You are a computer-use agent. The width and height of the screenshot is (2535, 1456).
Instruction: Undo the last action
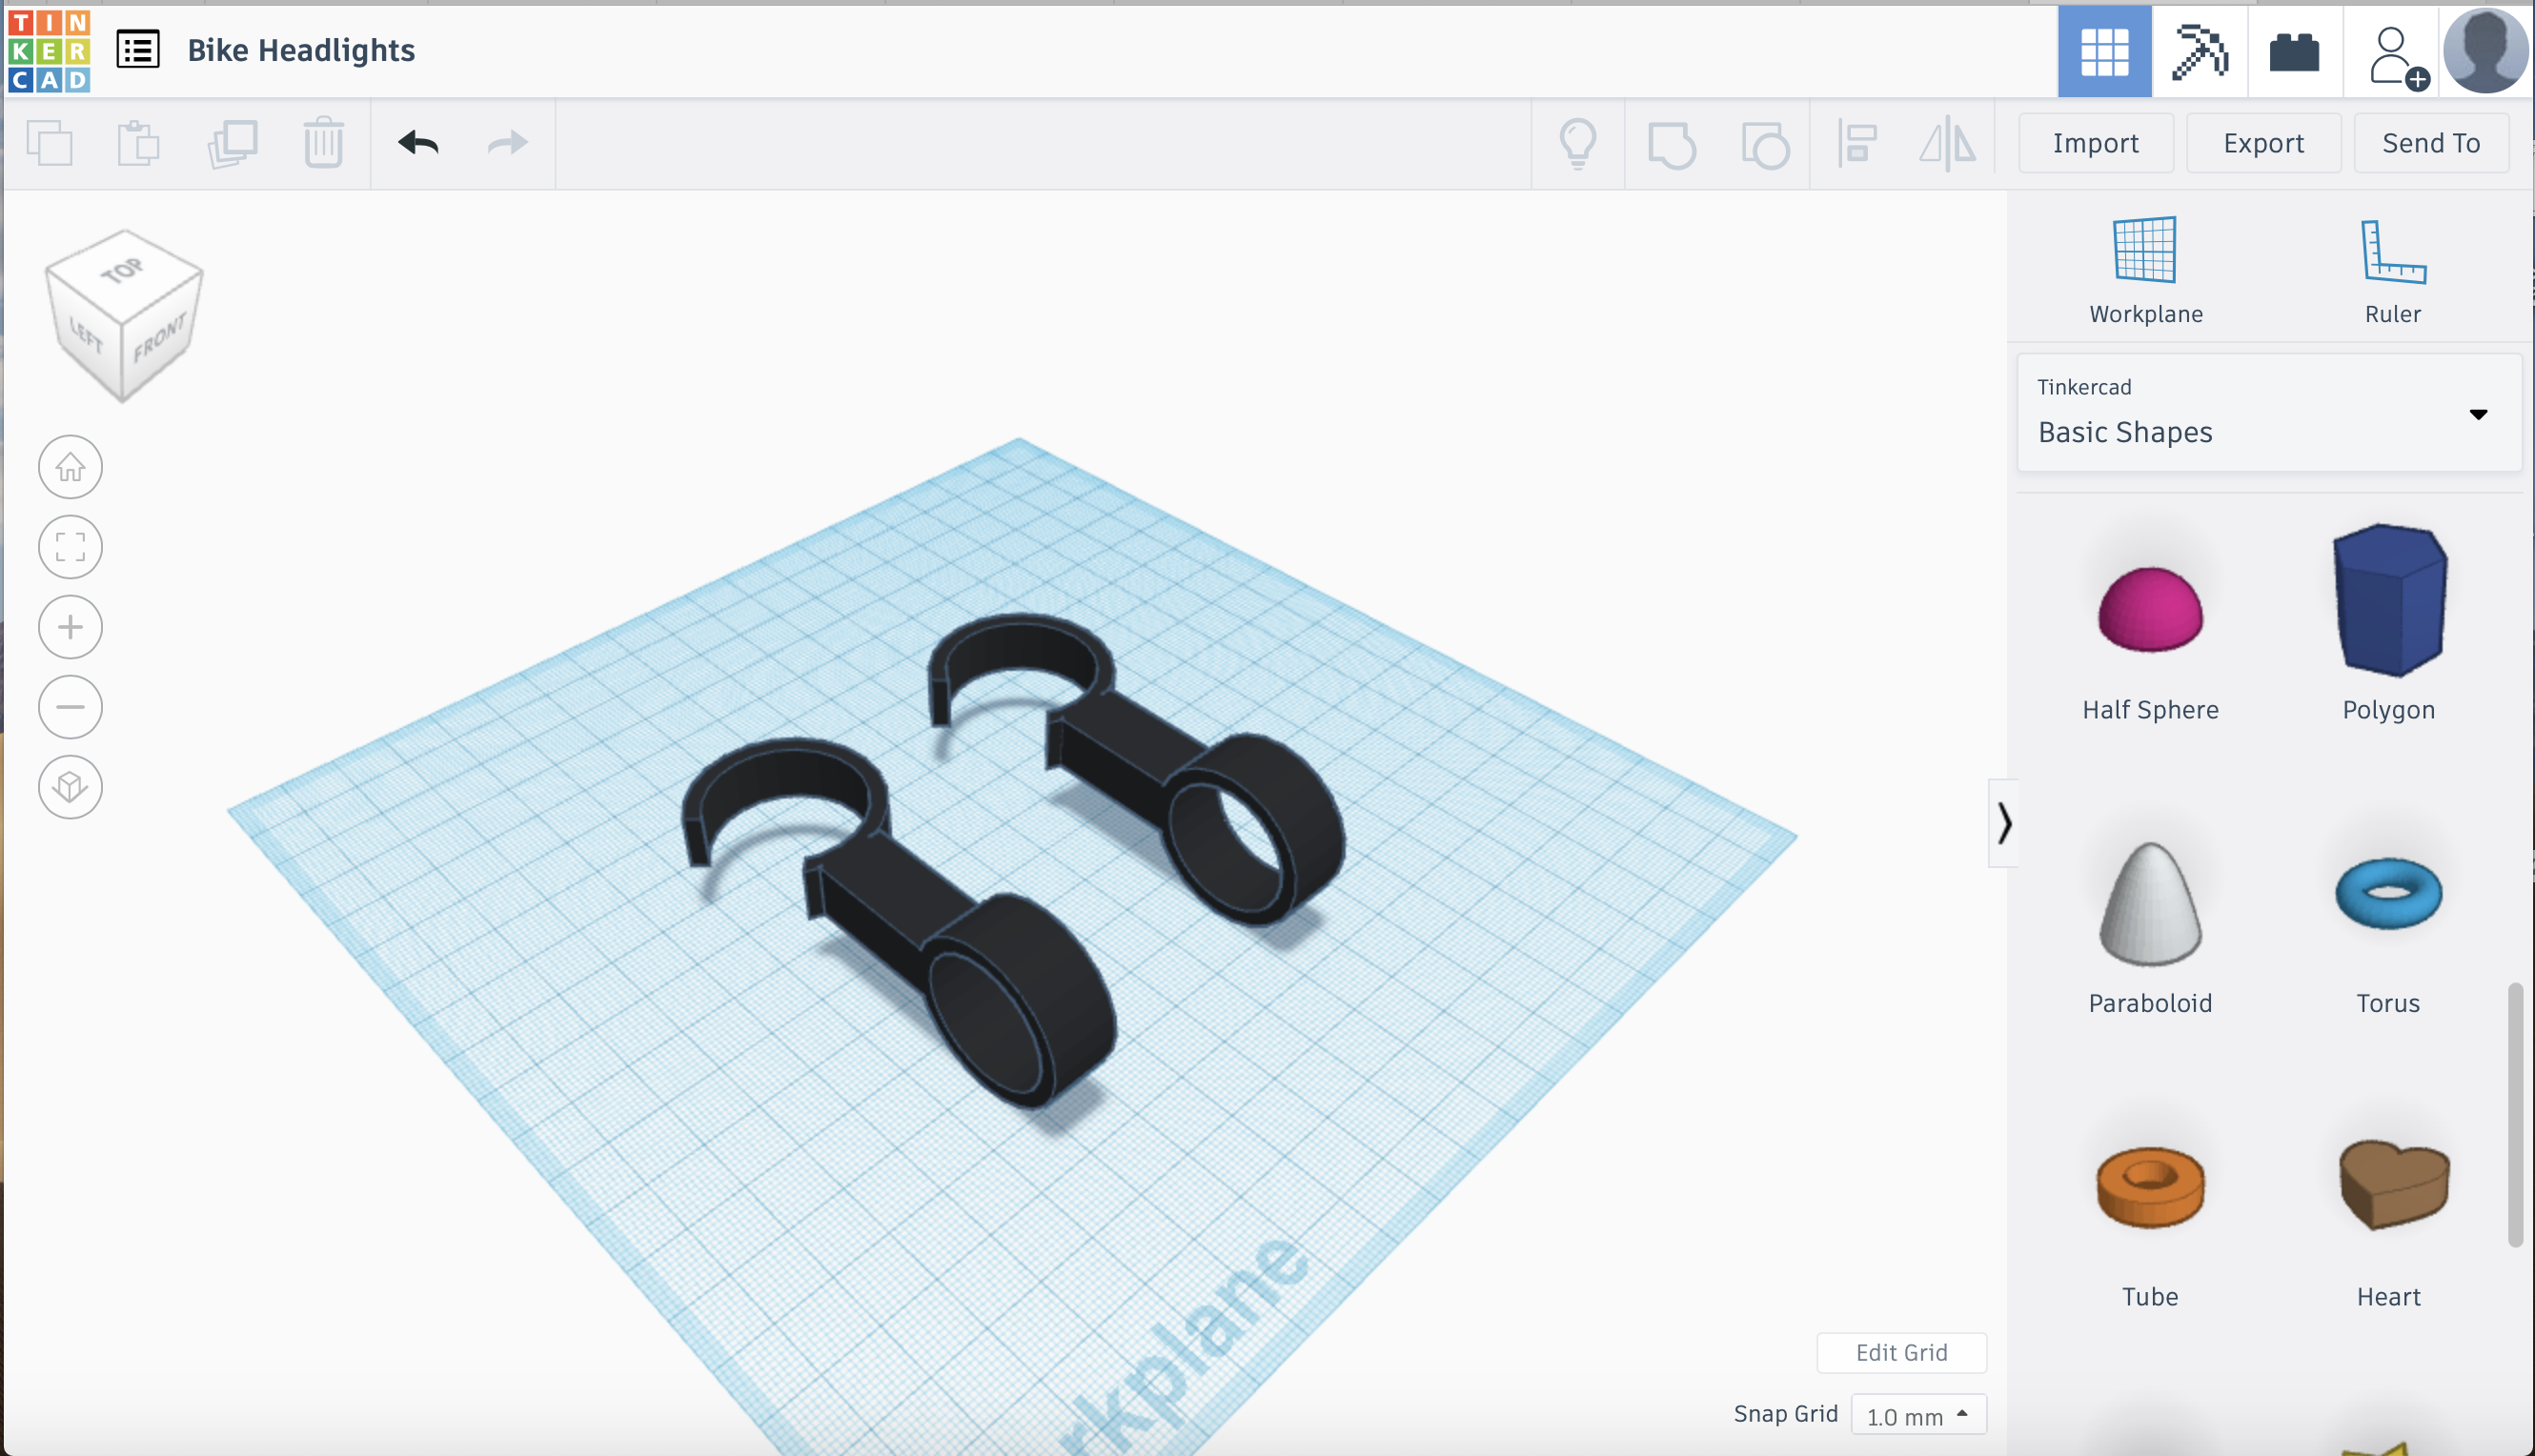tap(418, 143)
